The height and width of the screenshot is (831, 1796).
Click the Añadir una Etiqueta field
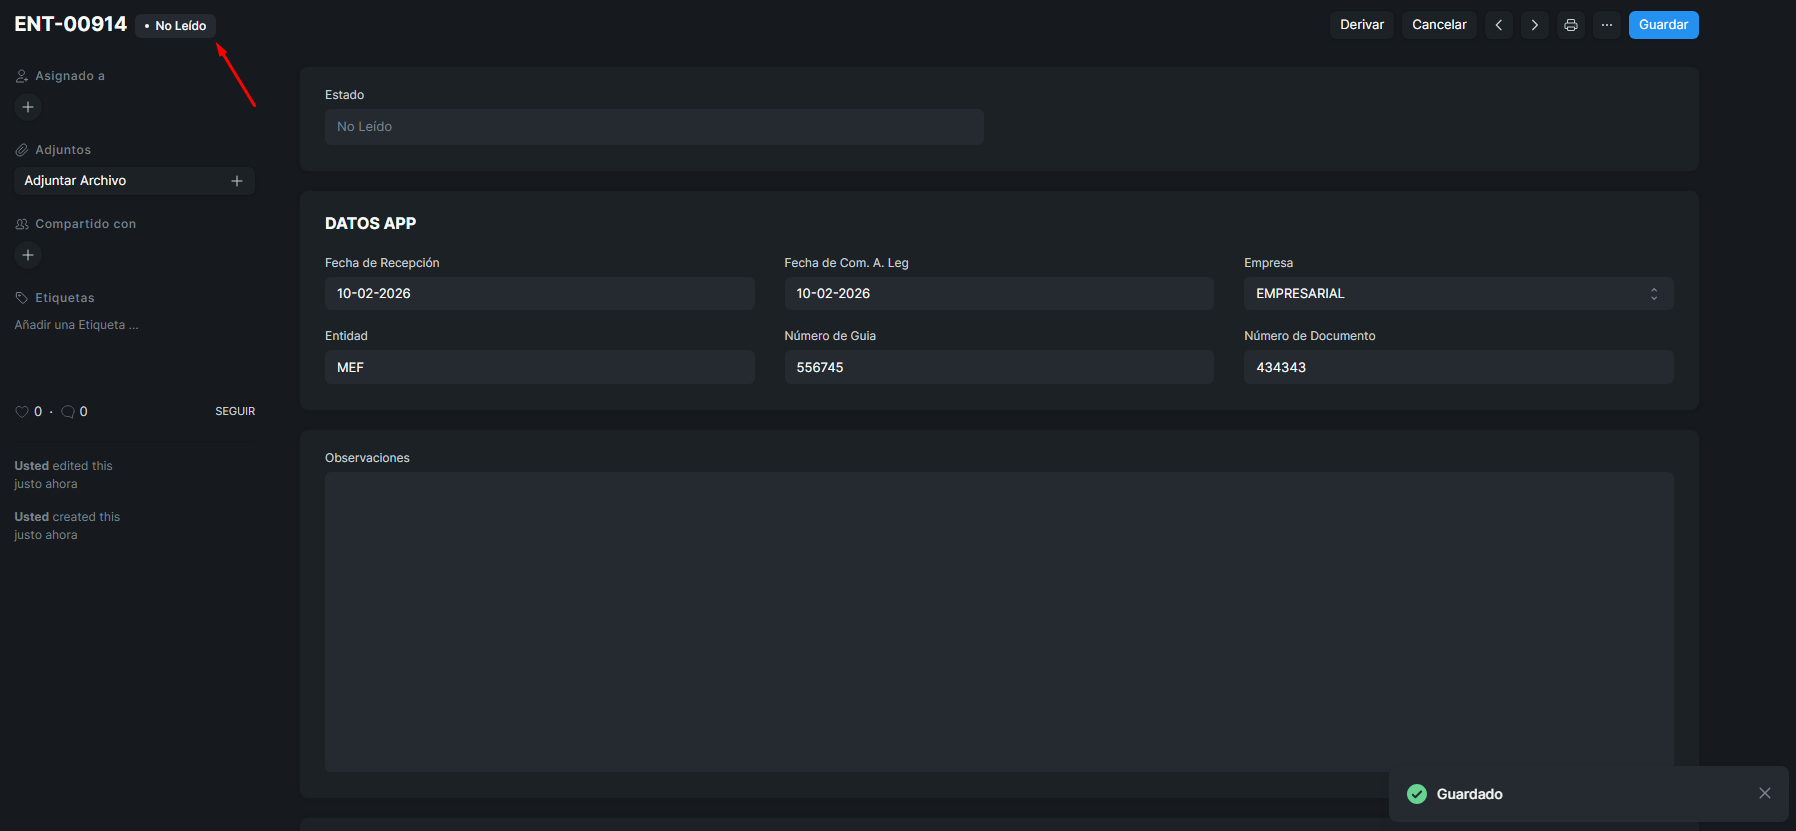77,325
